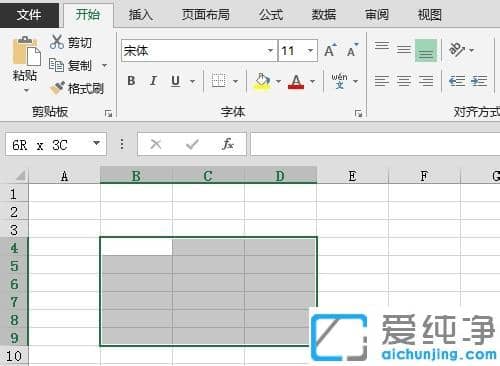Open the borders dropdown arrow
Screen dimensions: 500x366
tap(235, 81)
